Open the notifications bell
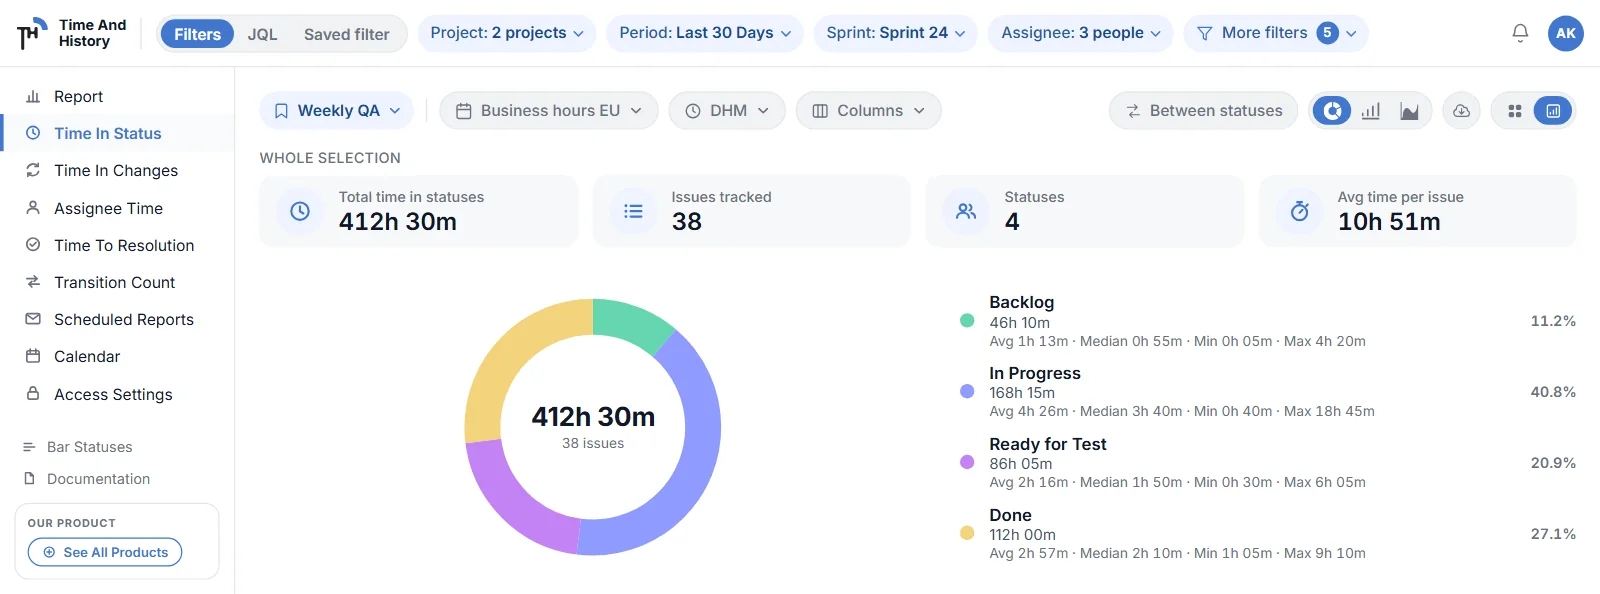Image resolution: width=1600 pixels, height=594 pixels. (x=1520, y=33)
